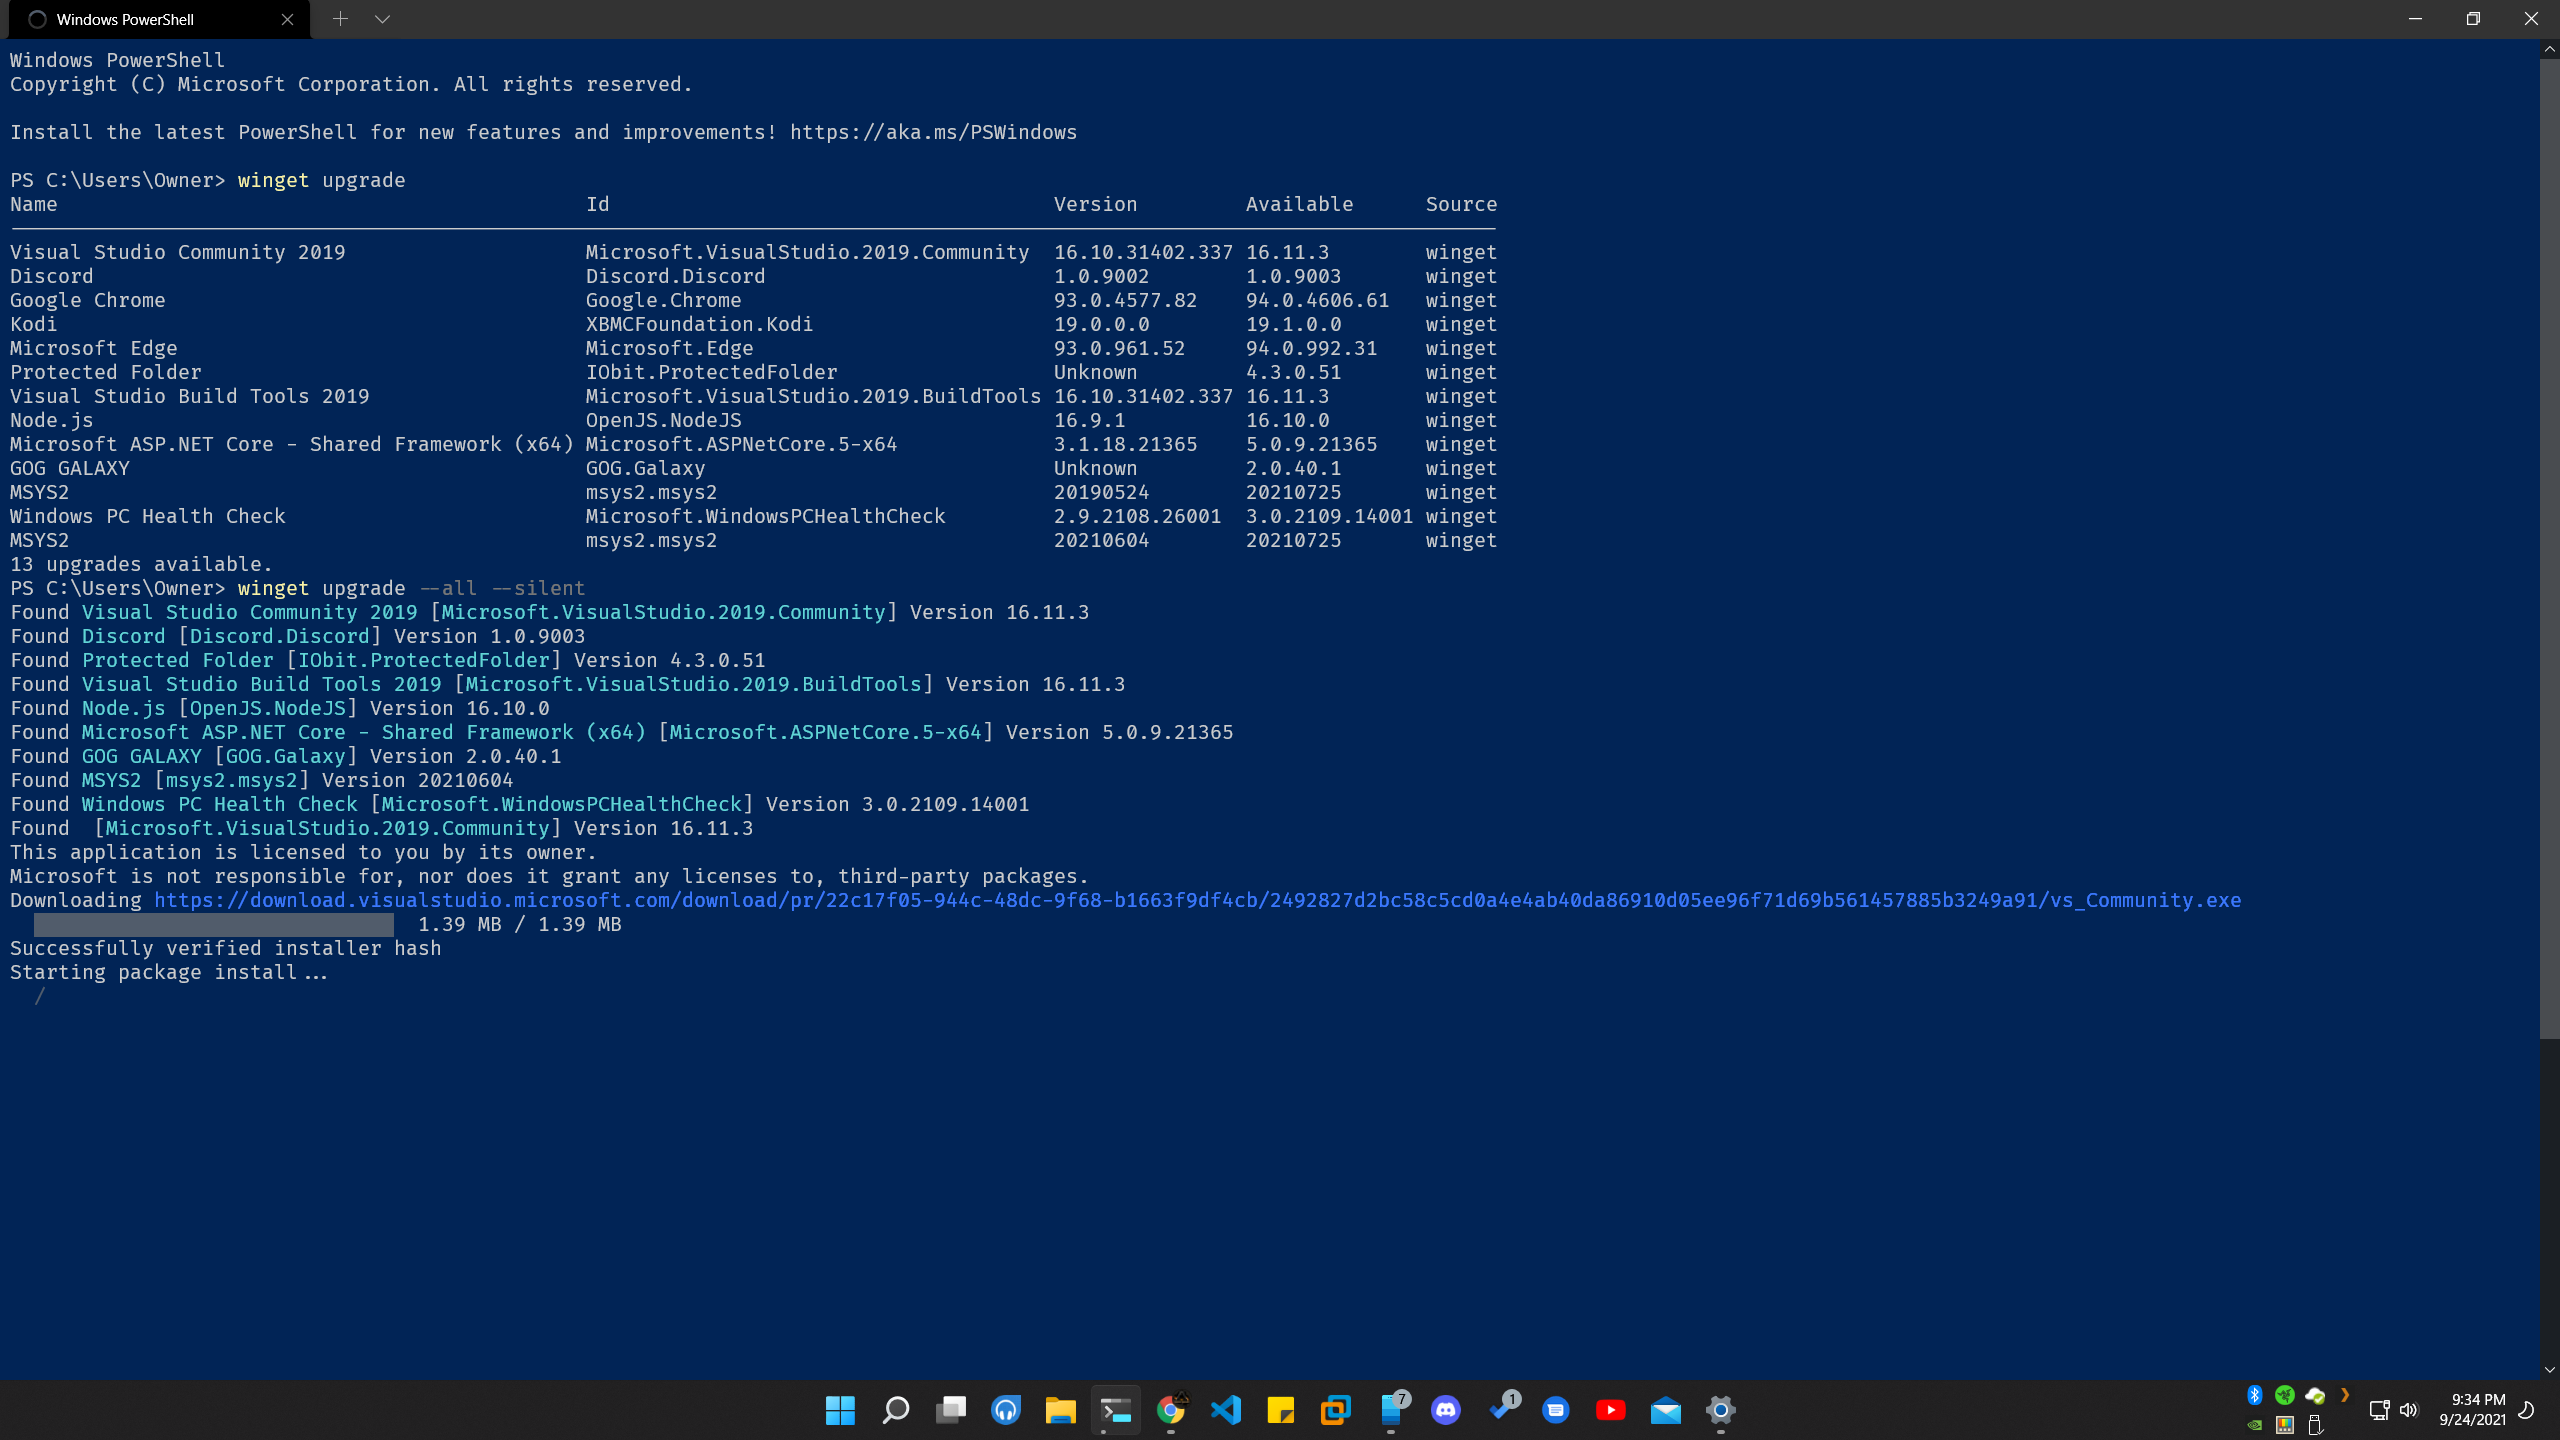Launch VMware Workstation from the taskbar

tap(1335, 1410)
